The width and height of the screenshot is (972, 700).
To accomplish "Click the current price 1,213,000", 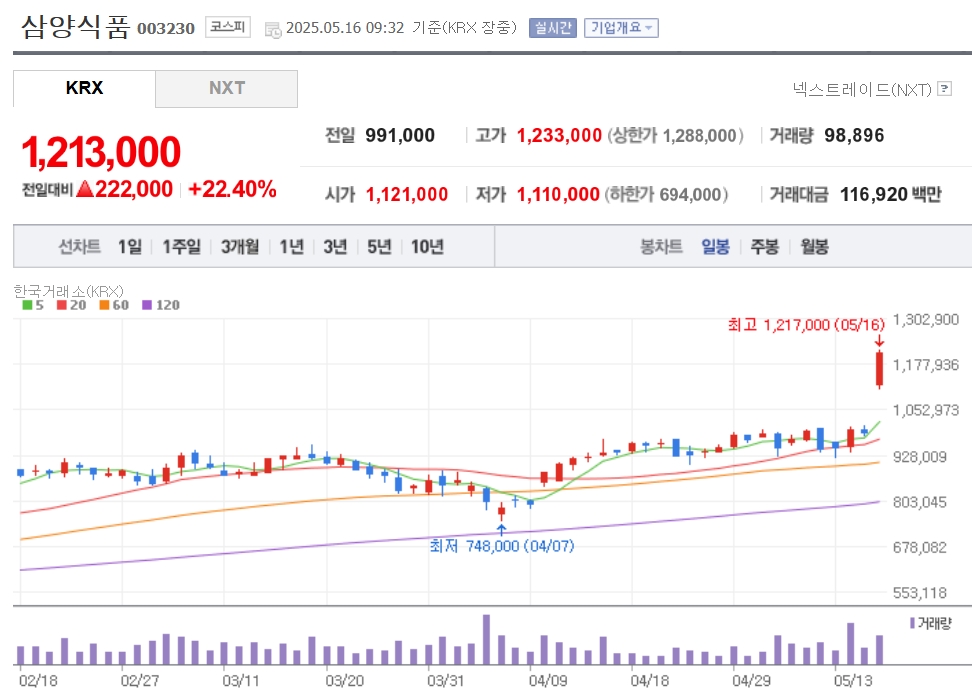I will point(101,152).
